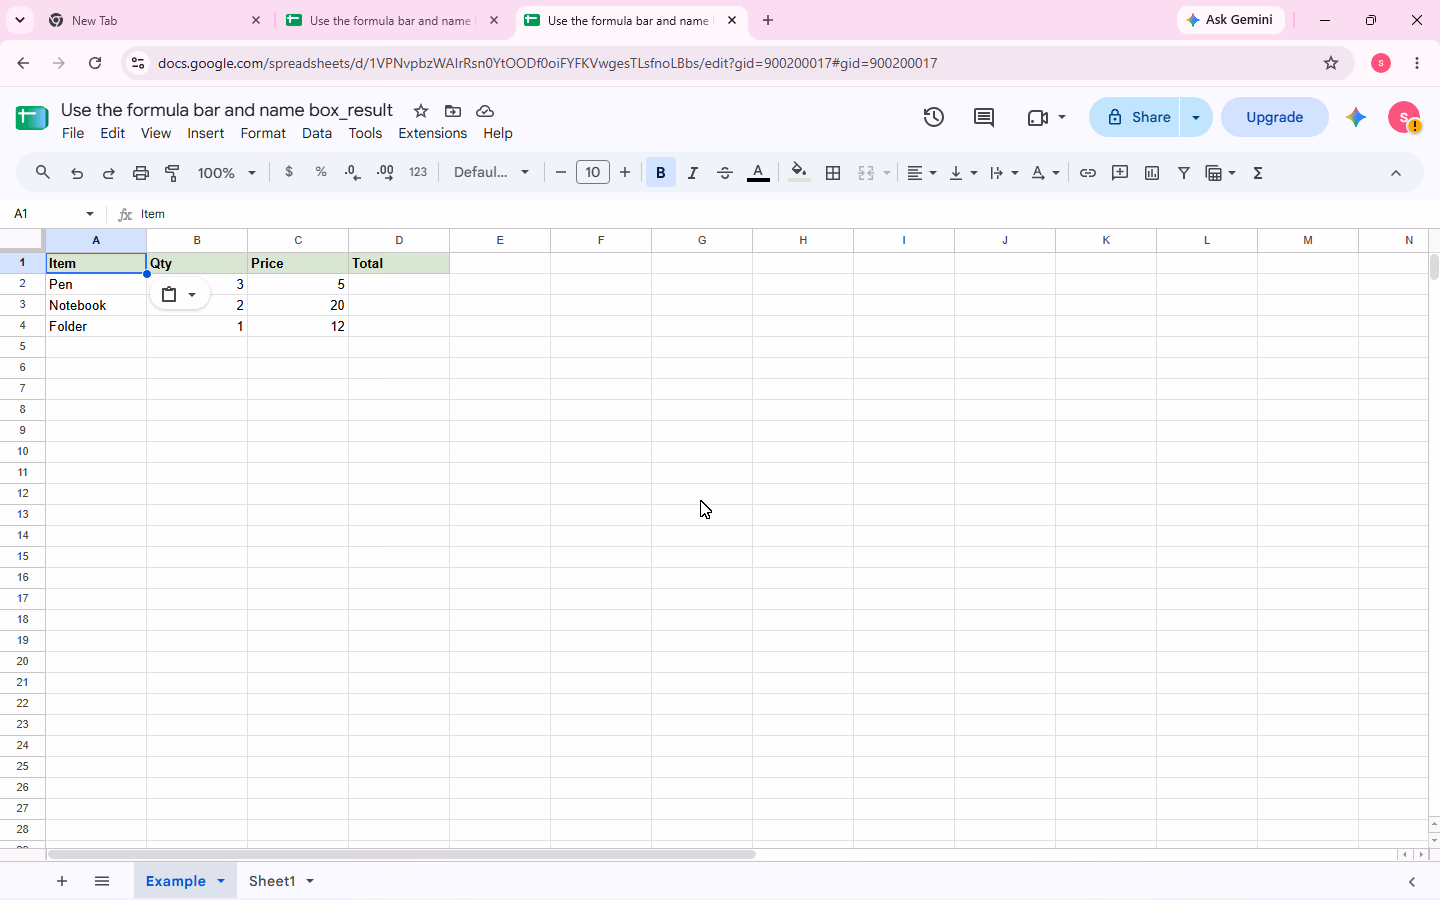Open the zoom level dropdown
This screenshot has height=900, width=1440.
click(x=227, y=173)
